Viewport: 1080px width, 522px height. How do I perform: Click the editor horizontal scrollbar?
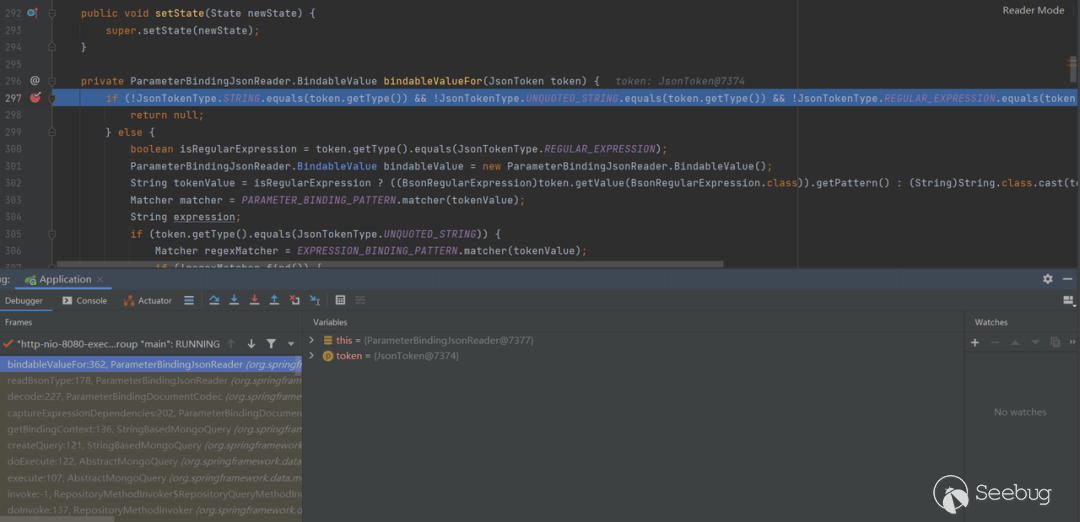point(400,265)
